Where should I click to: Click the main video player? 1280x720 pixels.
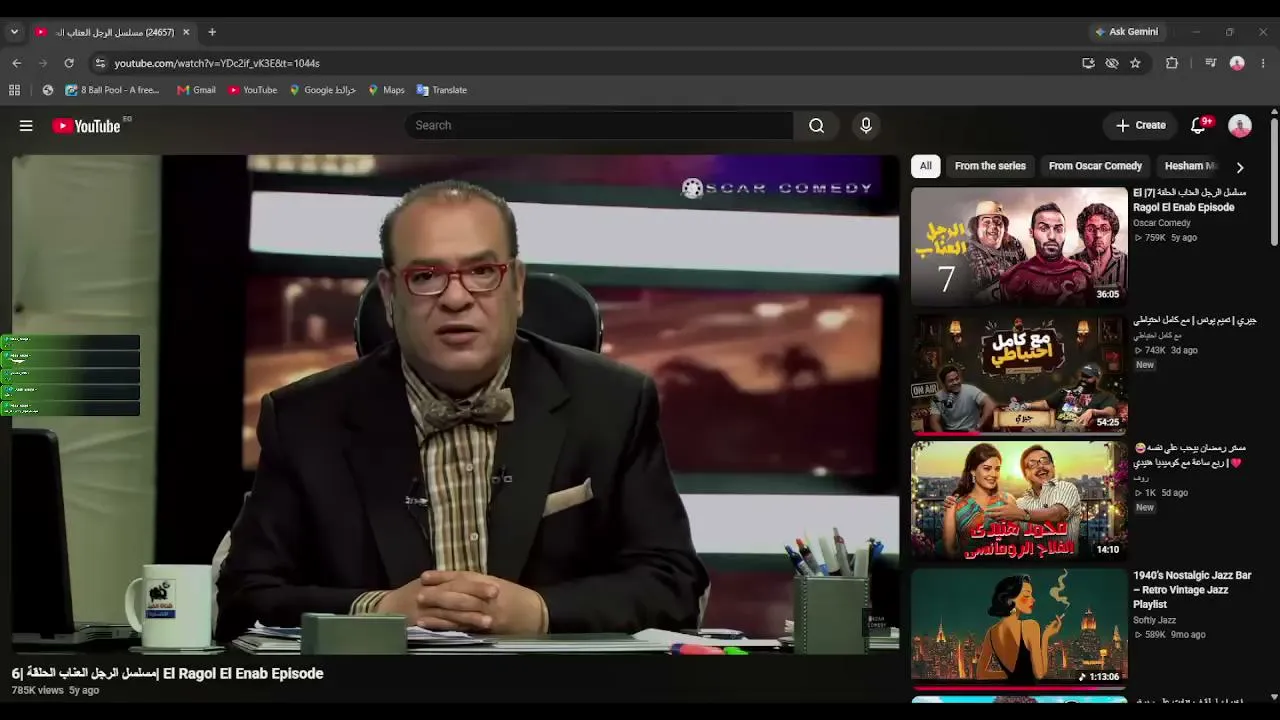pyautogui.click(x=456, y=404)
